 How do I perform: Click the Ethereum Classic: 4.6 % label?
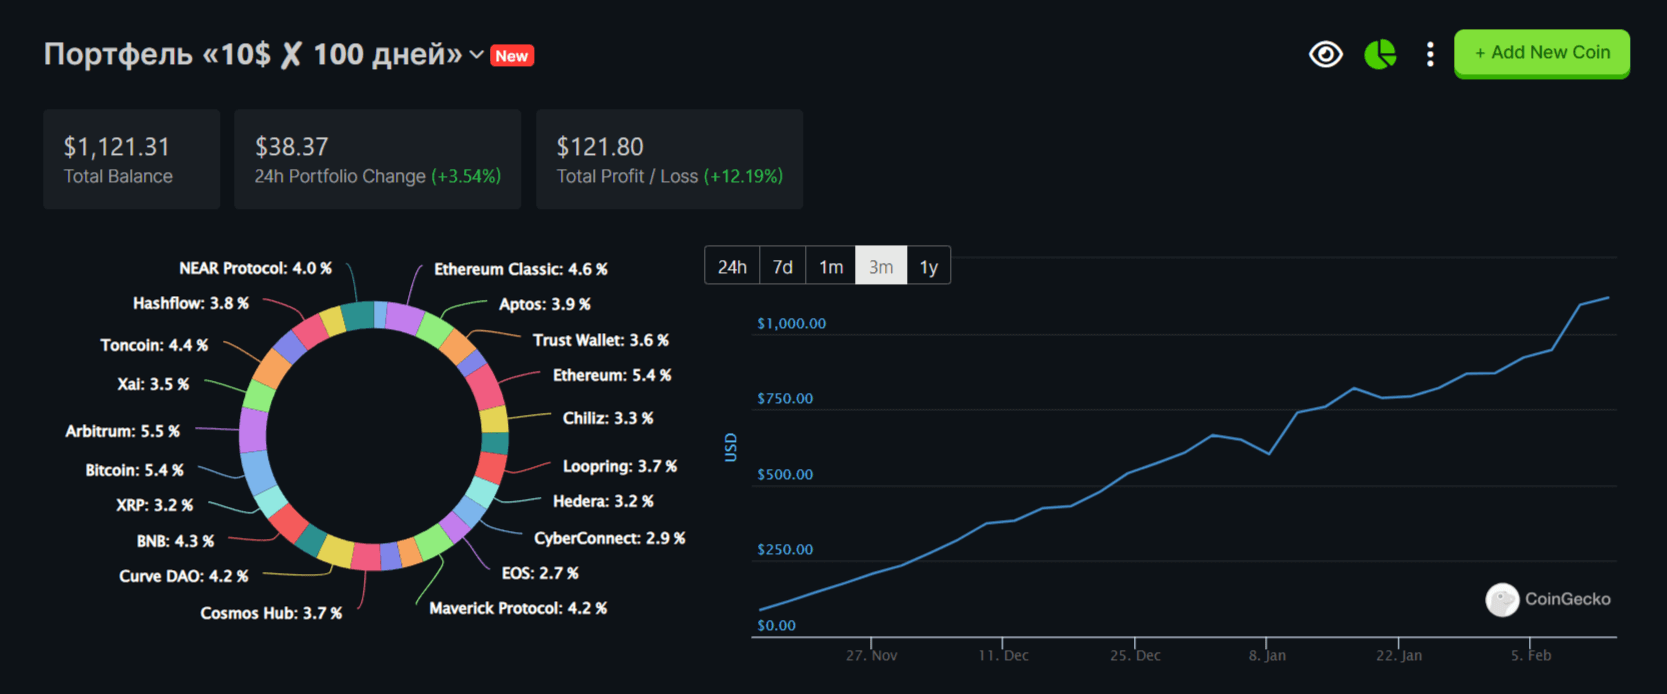[x=521, y=269]
